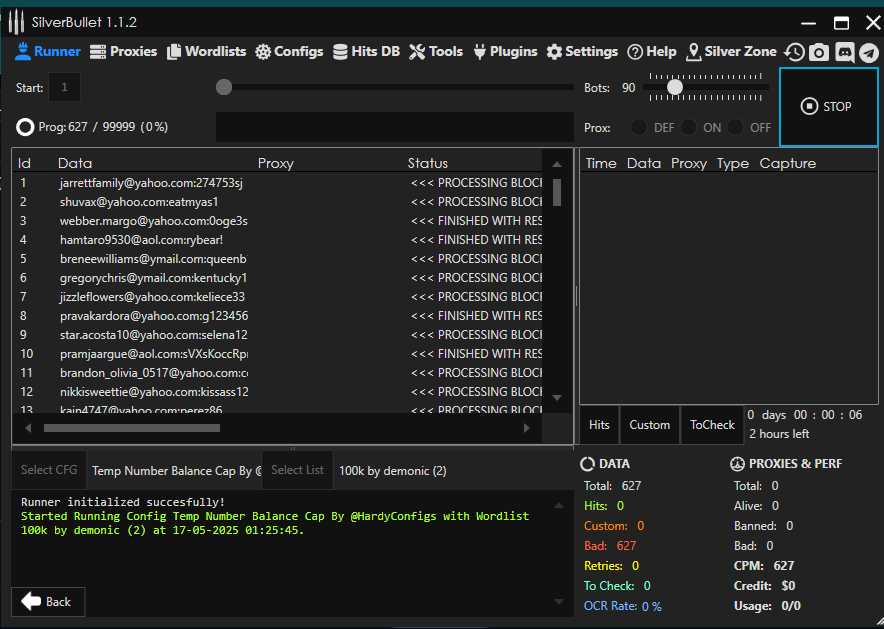This screenshot has height=629, width=884.
Task: Click 'Runner initialized succesfully!' log line
Action: (123, 502)
